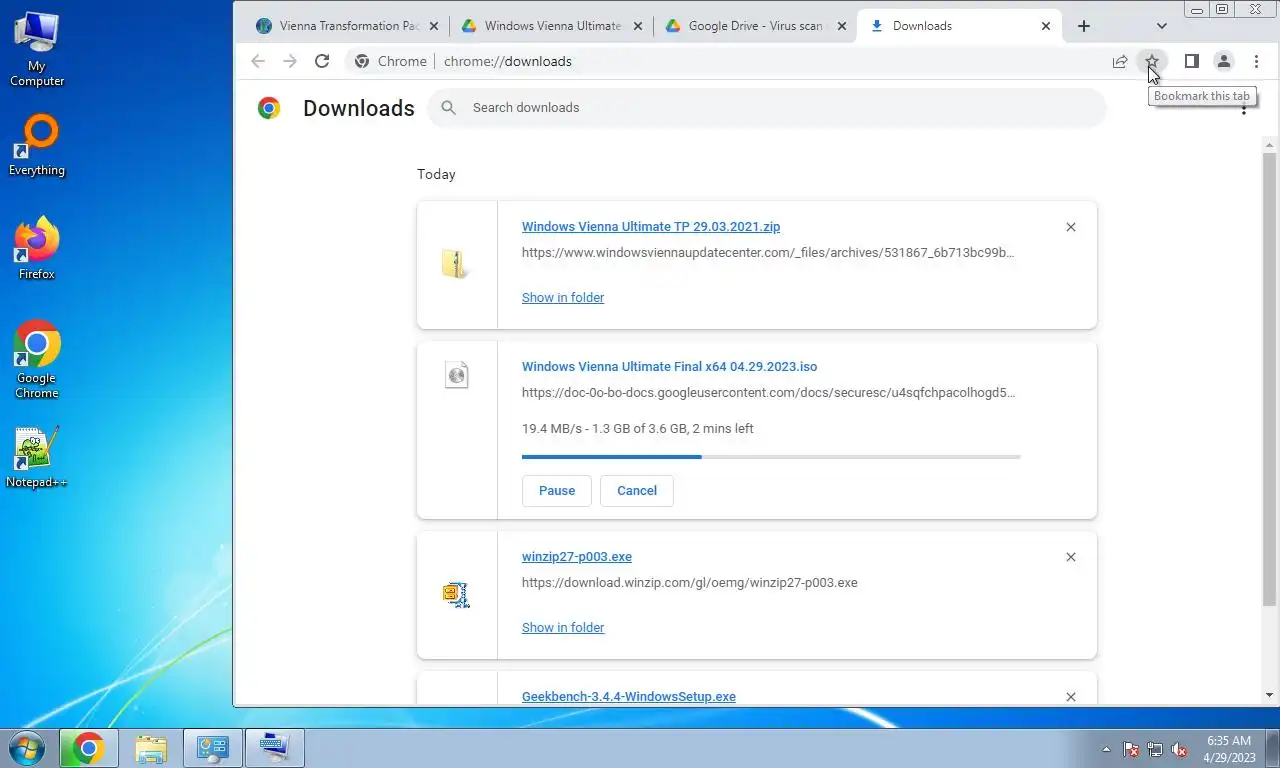The width and height of the screenshot is (1280, 768).
Task: Click the winzip download URL text
Action: click(x=690, y=583)
